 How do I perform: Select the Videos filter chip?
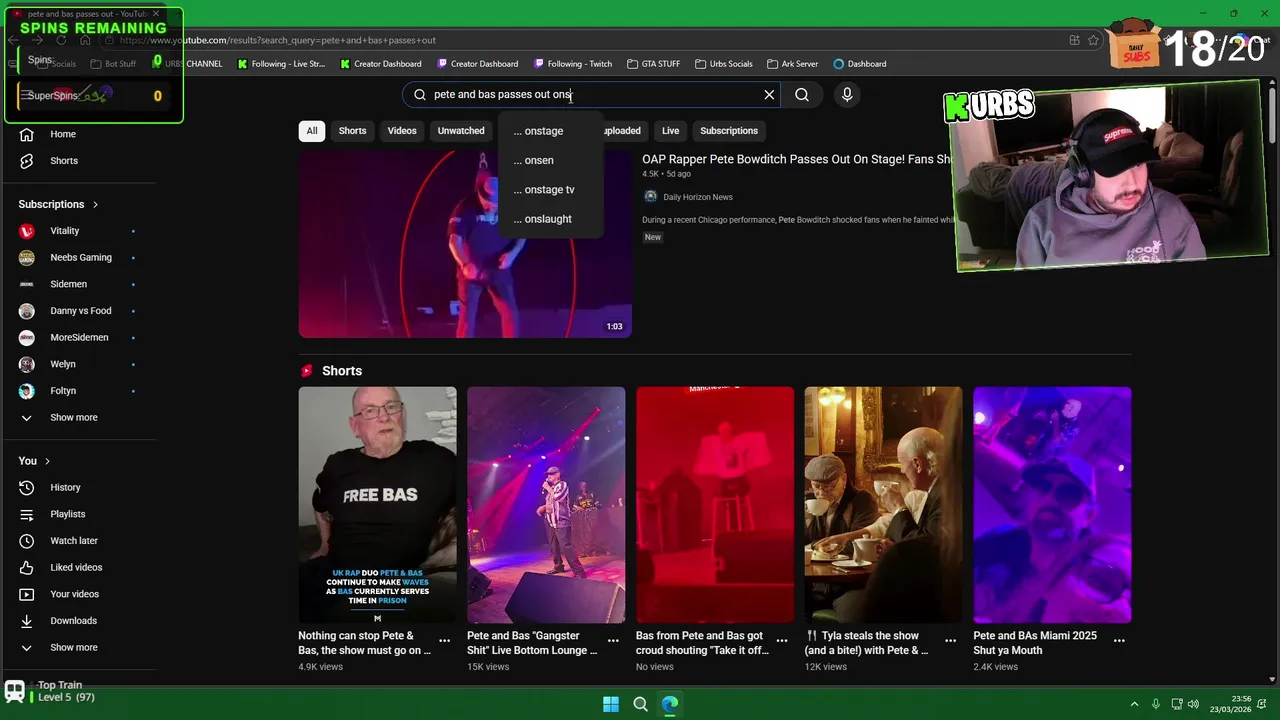(402, 131)
